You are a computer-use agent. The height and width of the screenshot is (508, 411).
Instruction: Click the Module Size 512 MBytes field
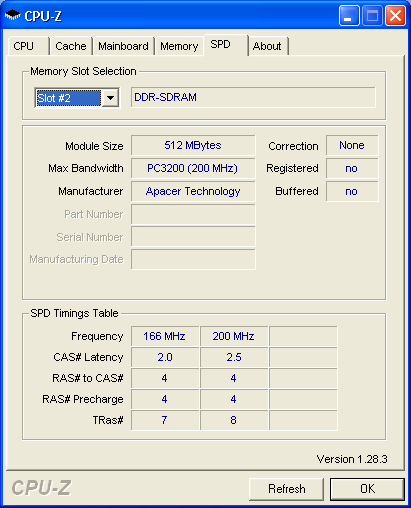tap(193, 145)
